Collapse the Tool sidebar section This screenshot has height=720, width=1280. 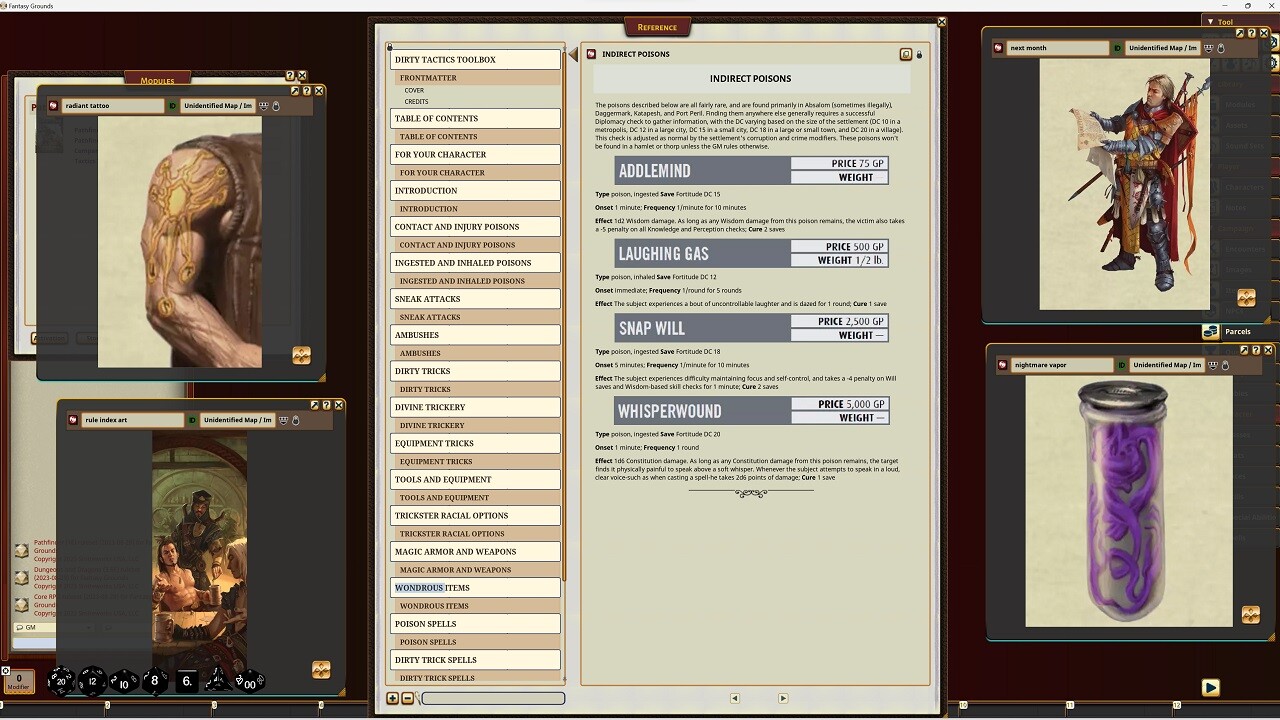pyautogui.click(x=1210, y=21)
